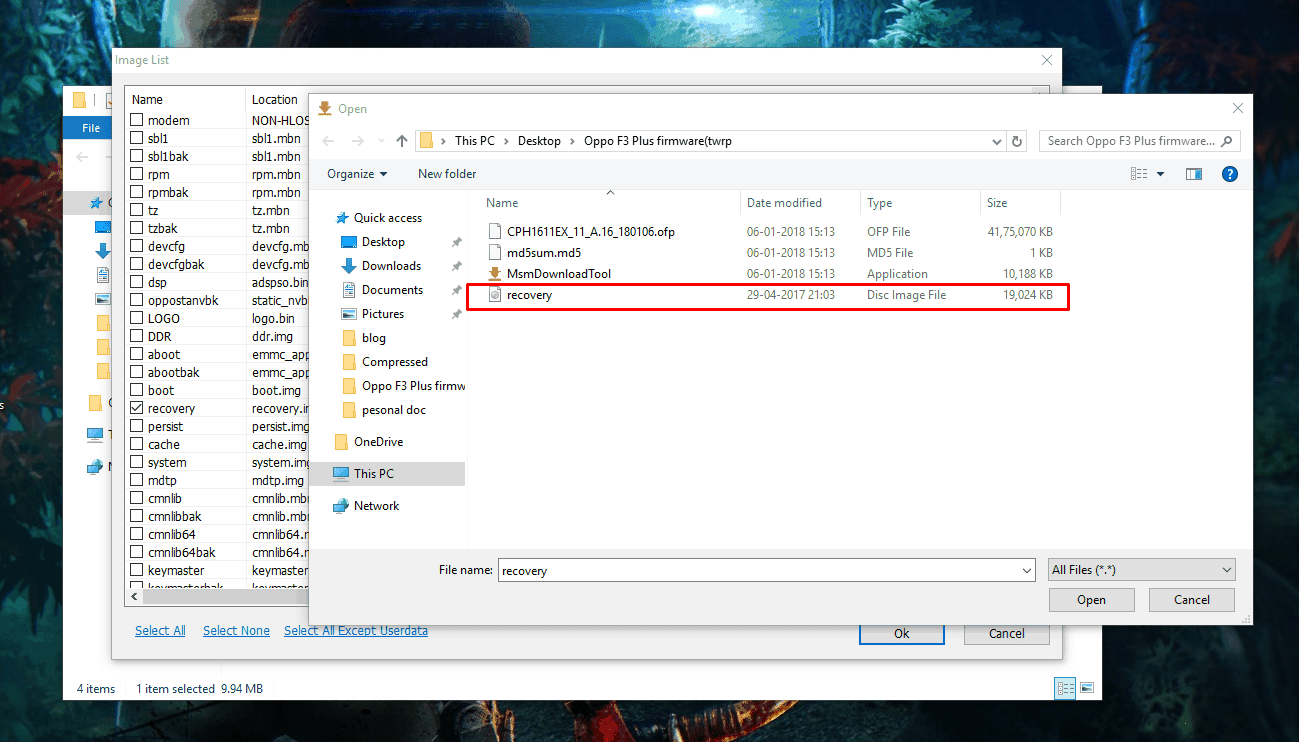Expand the File name history dropdown
This screenshot has width=1299, height=742.
[1027, 571]
